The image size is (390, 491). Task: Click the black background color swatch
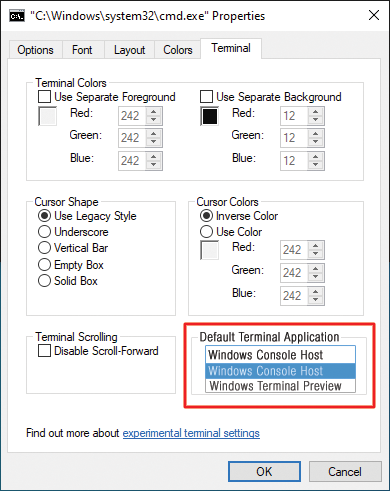[x=210, y=116]
